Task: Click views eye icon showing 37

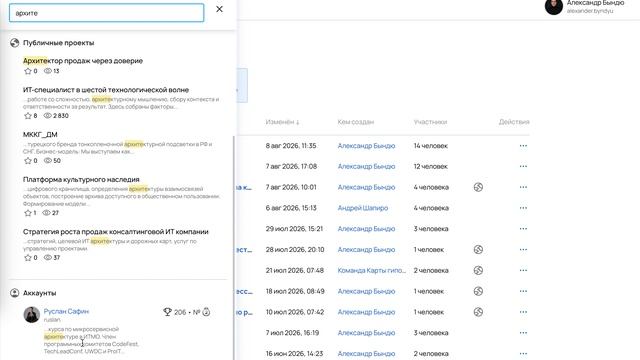Action: 48,258
